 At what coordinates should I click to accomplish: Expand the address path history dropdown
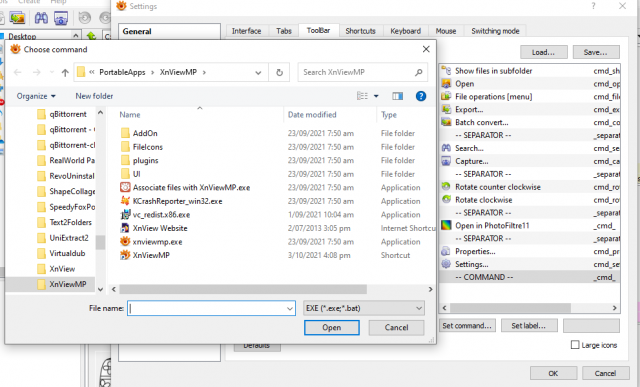[x=258, y=73]
